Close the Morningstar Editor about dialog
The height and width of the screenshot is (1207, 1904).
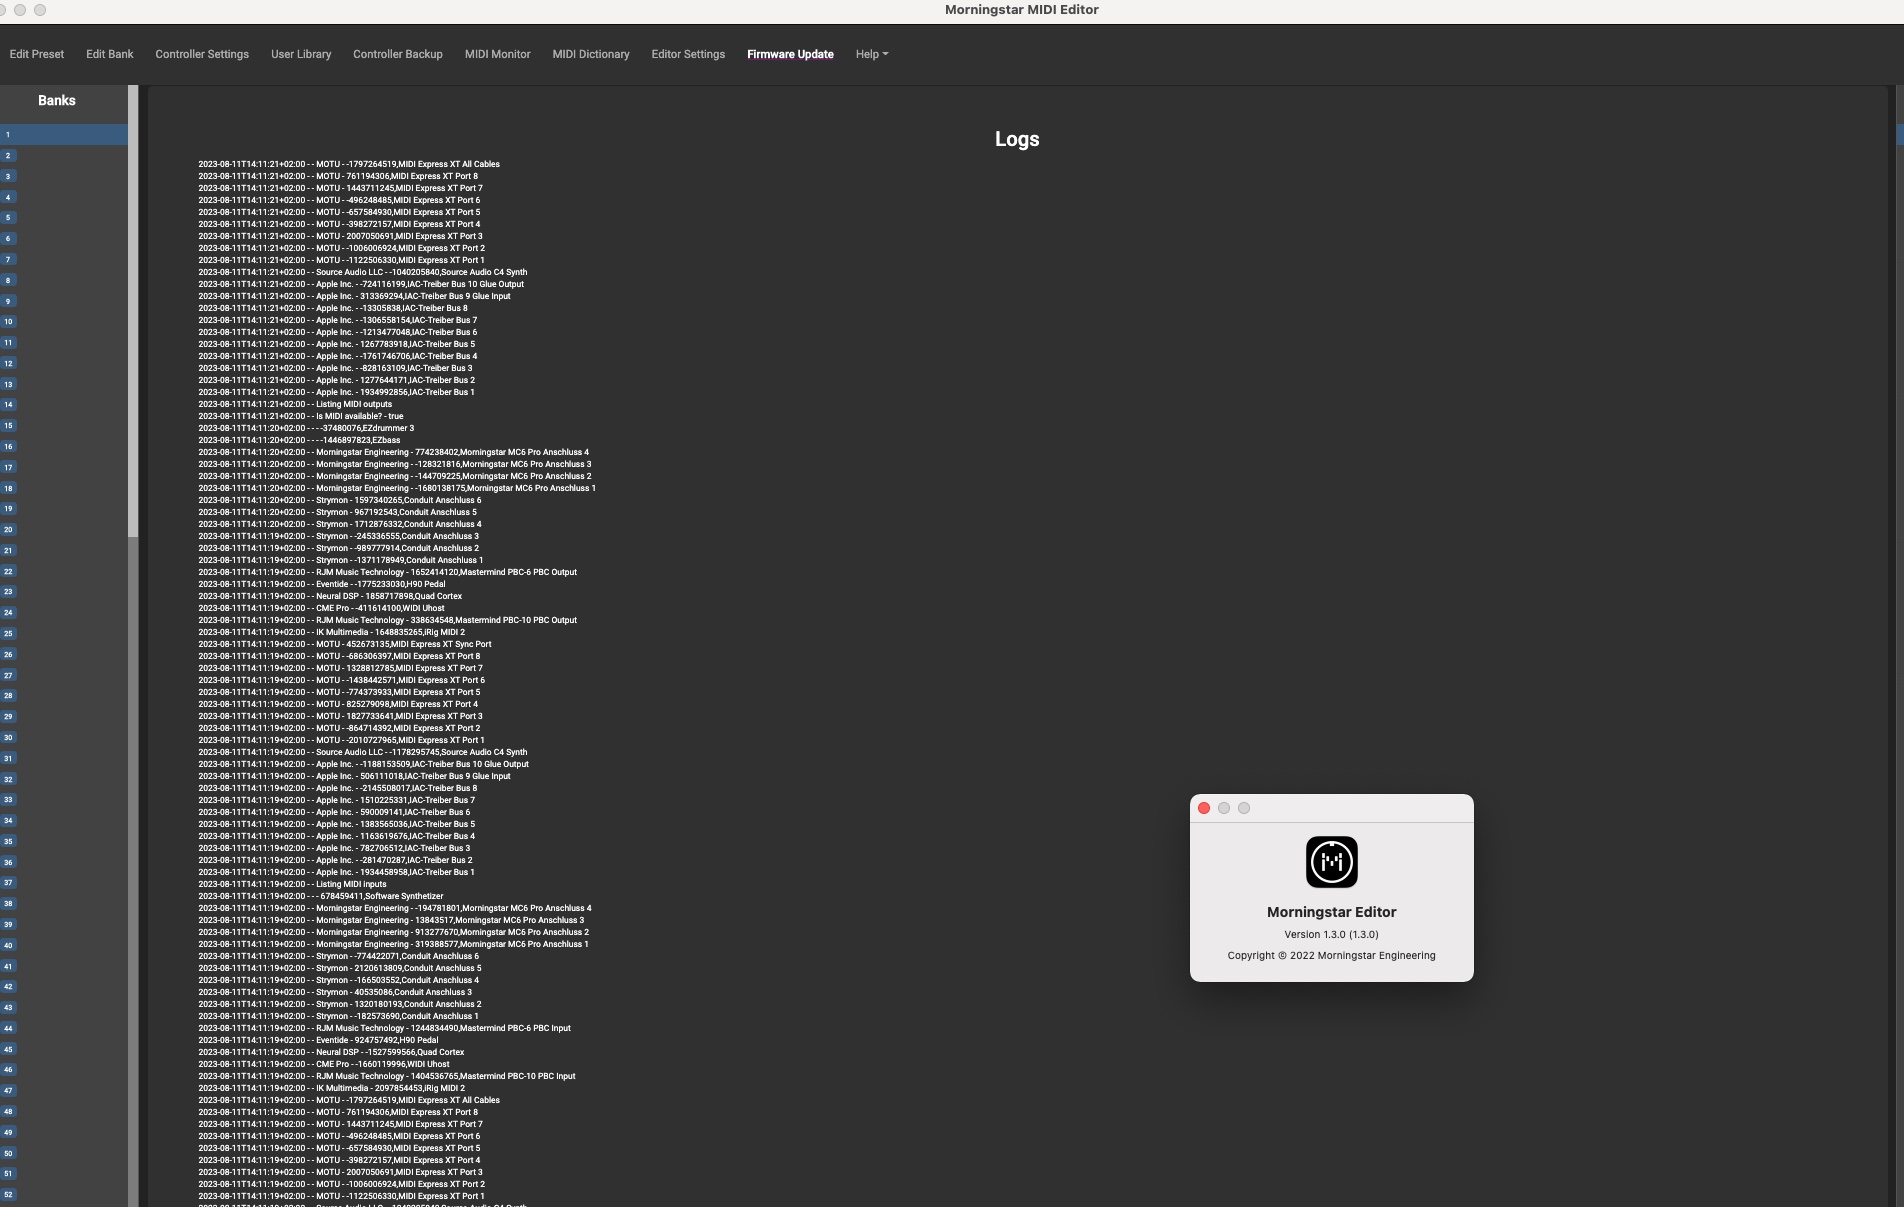[x=1204, y=808]
